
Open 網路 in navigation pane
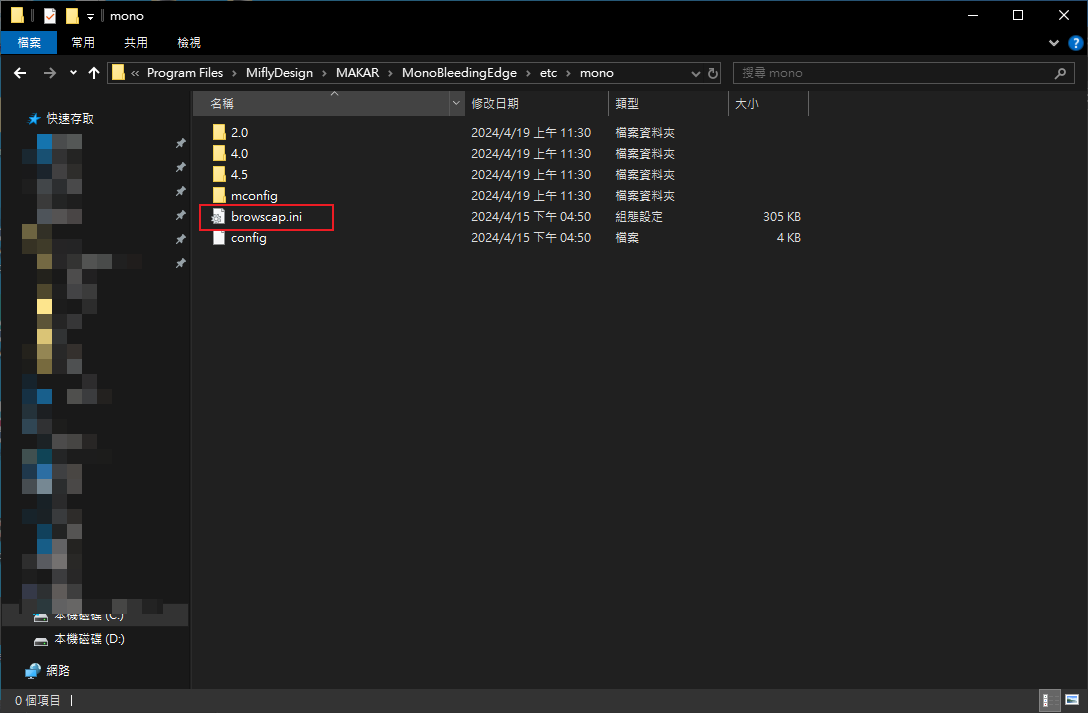[58, 671]
